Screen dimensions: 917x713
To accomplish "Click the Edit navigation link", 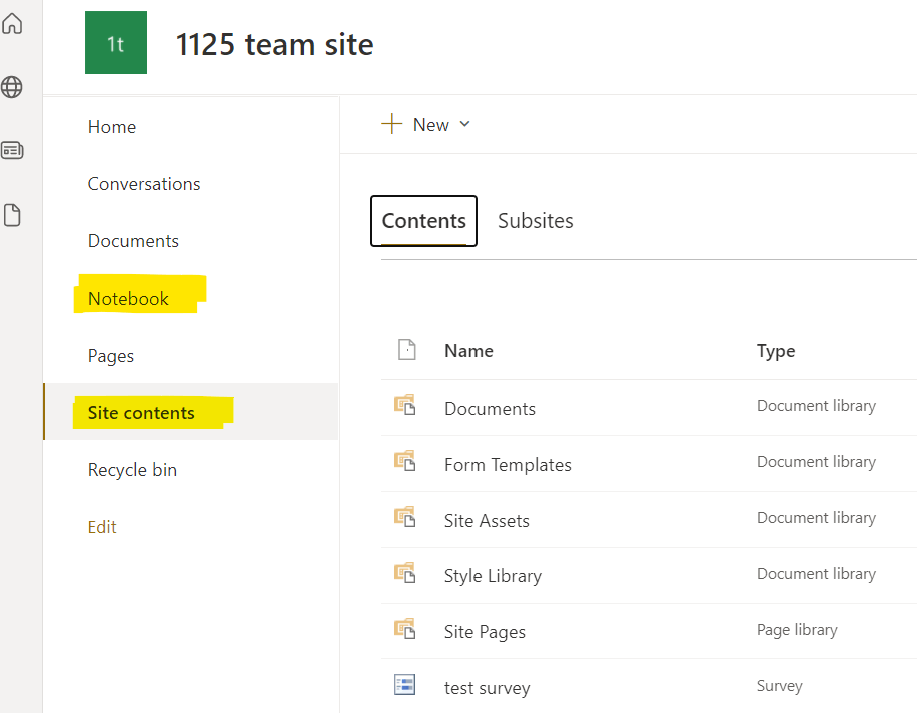I will 102,527.
